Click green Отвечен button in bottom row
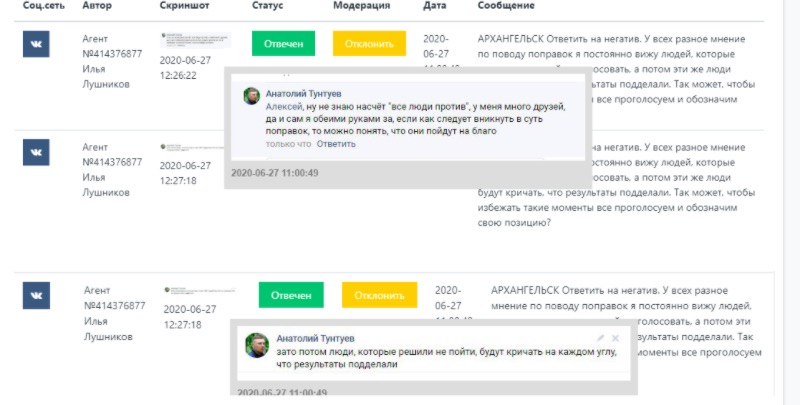Image resolution: width=800 pixels, height=405 pixels. pyautogui.click(x=291, y=295)
